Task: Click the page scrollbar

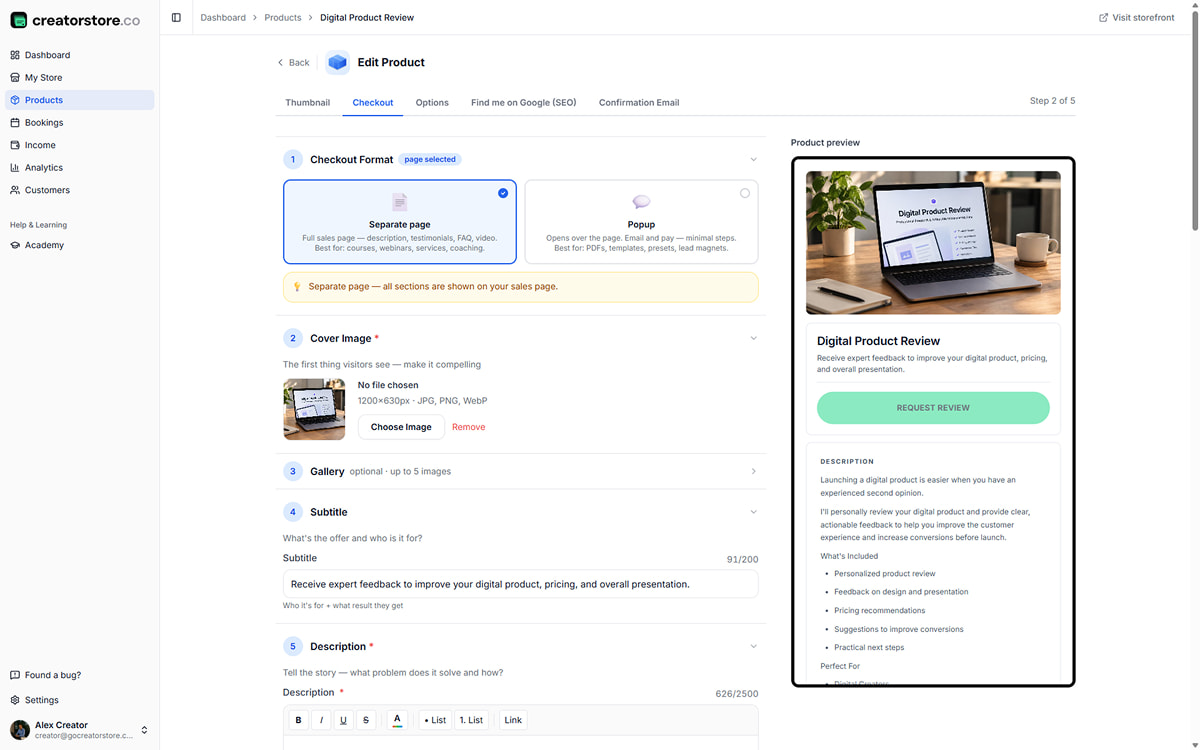Action: click(1195, 120)
